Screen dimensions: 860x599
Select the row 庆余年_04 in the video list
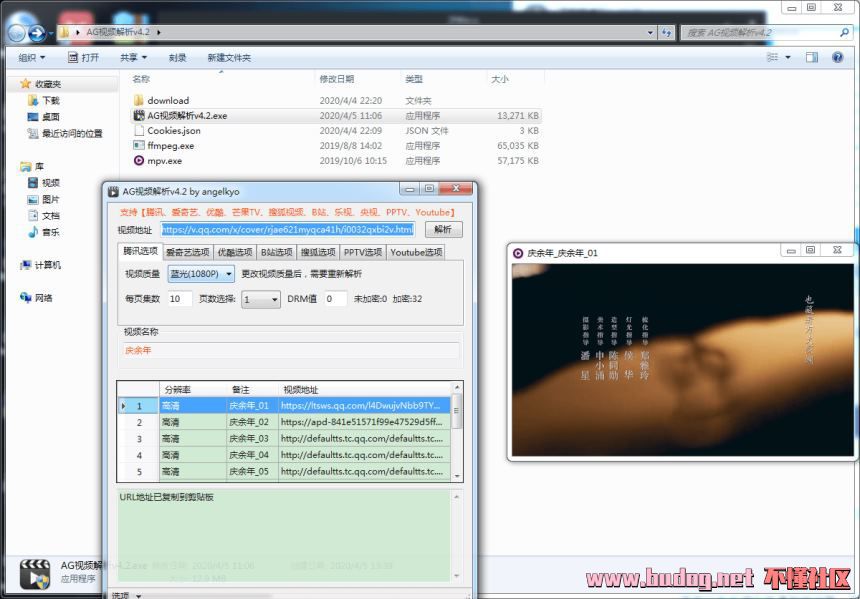(x=284, y=455)
